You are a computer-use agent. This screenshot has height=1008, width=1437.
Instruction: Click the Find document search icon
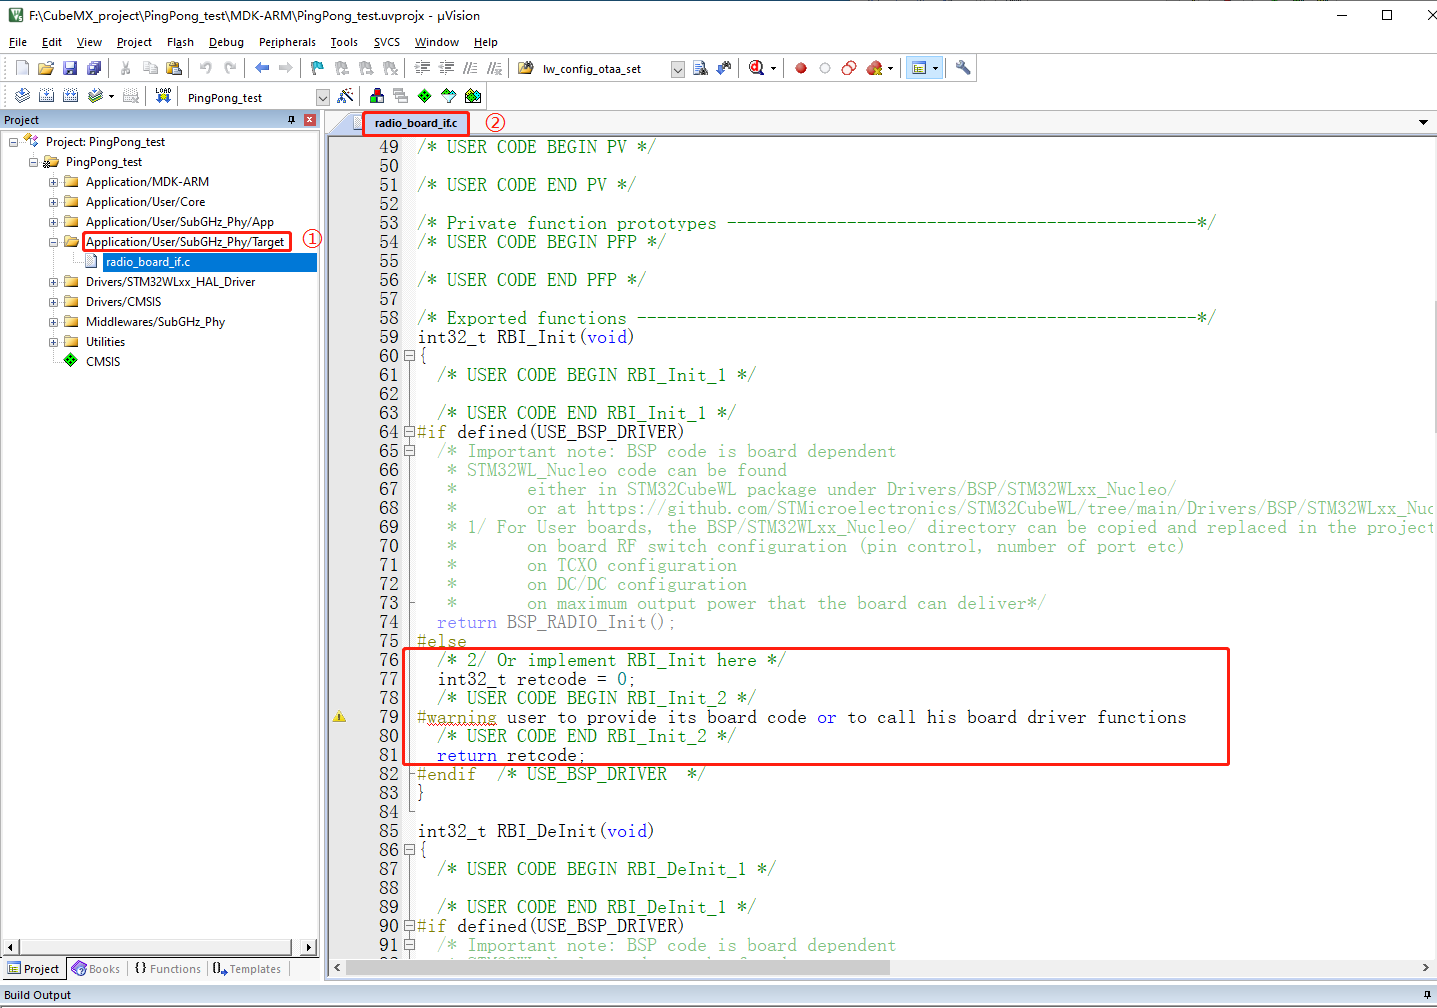pyautogui.click(x=700, y=68)
